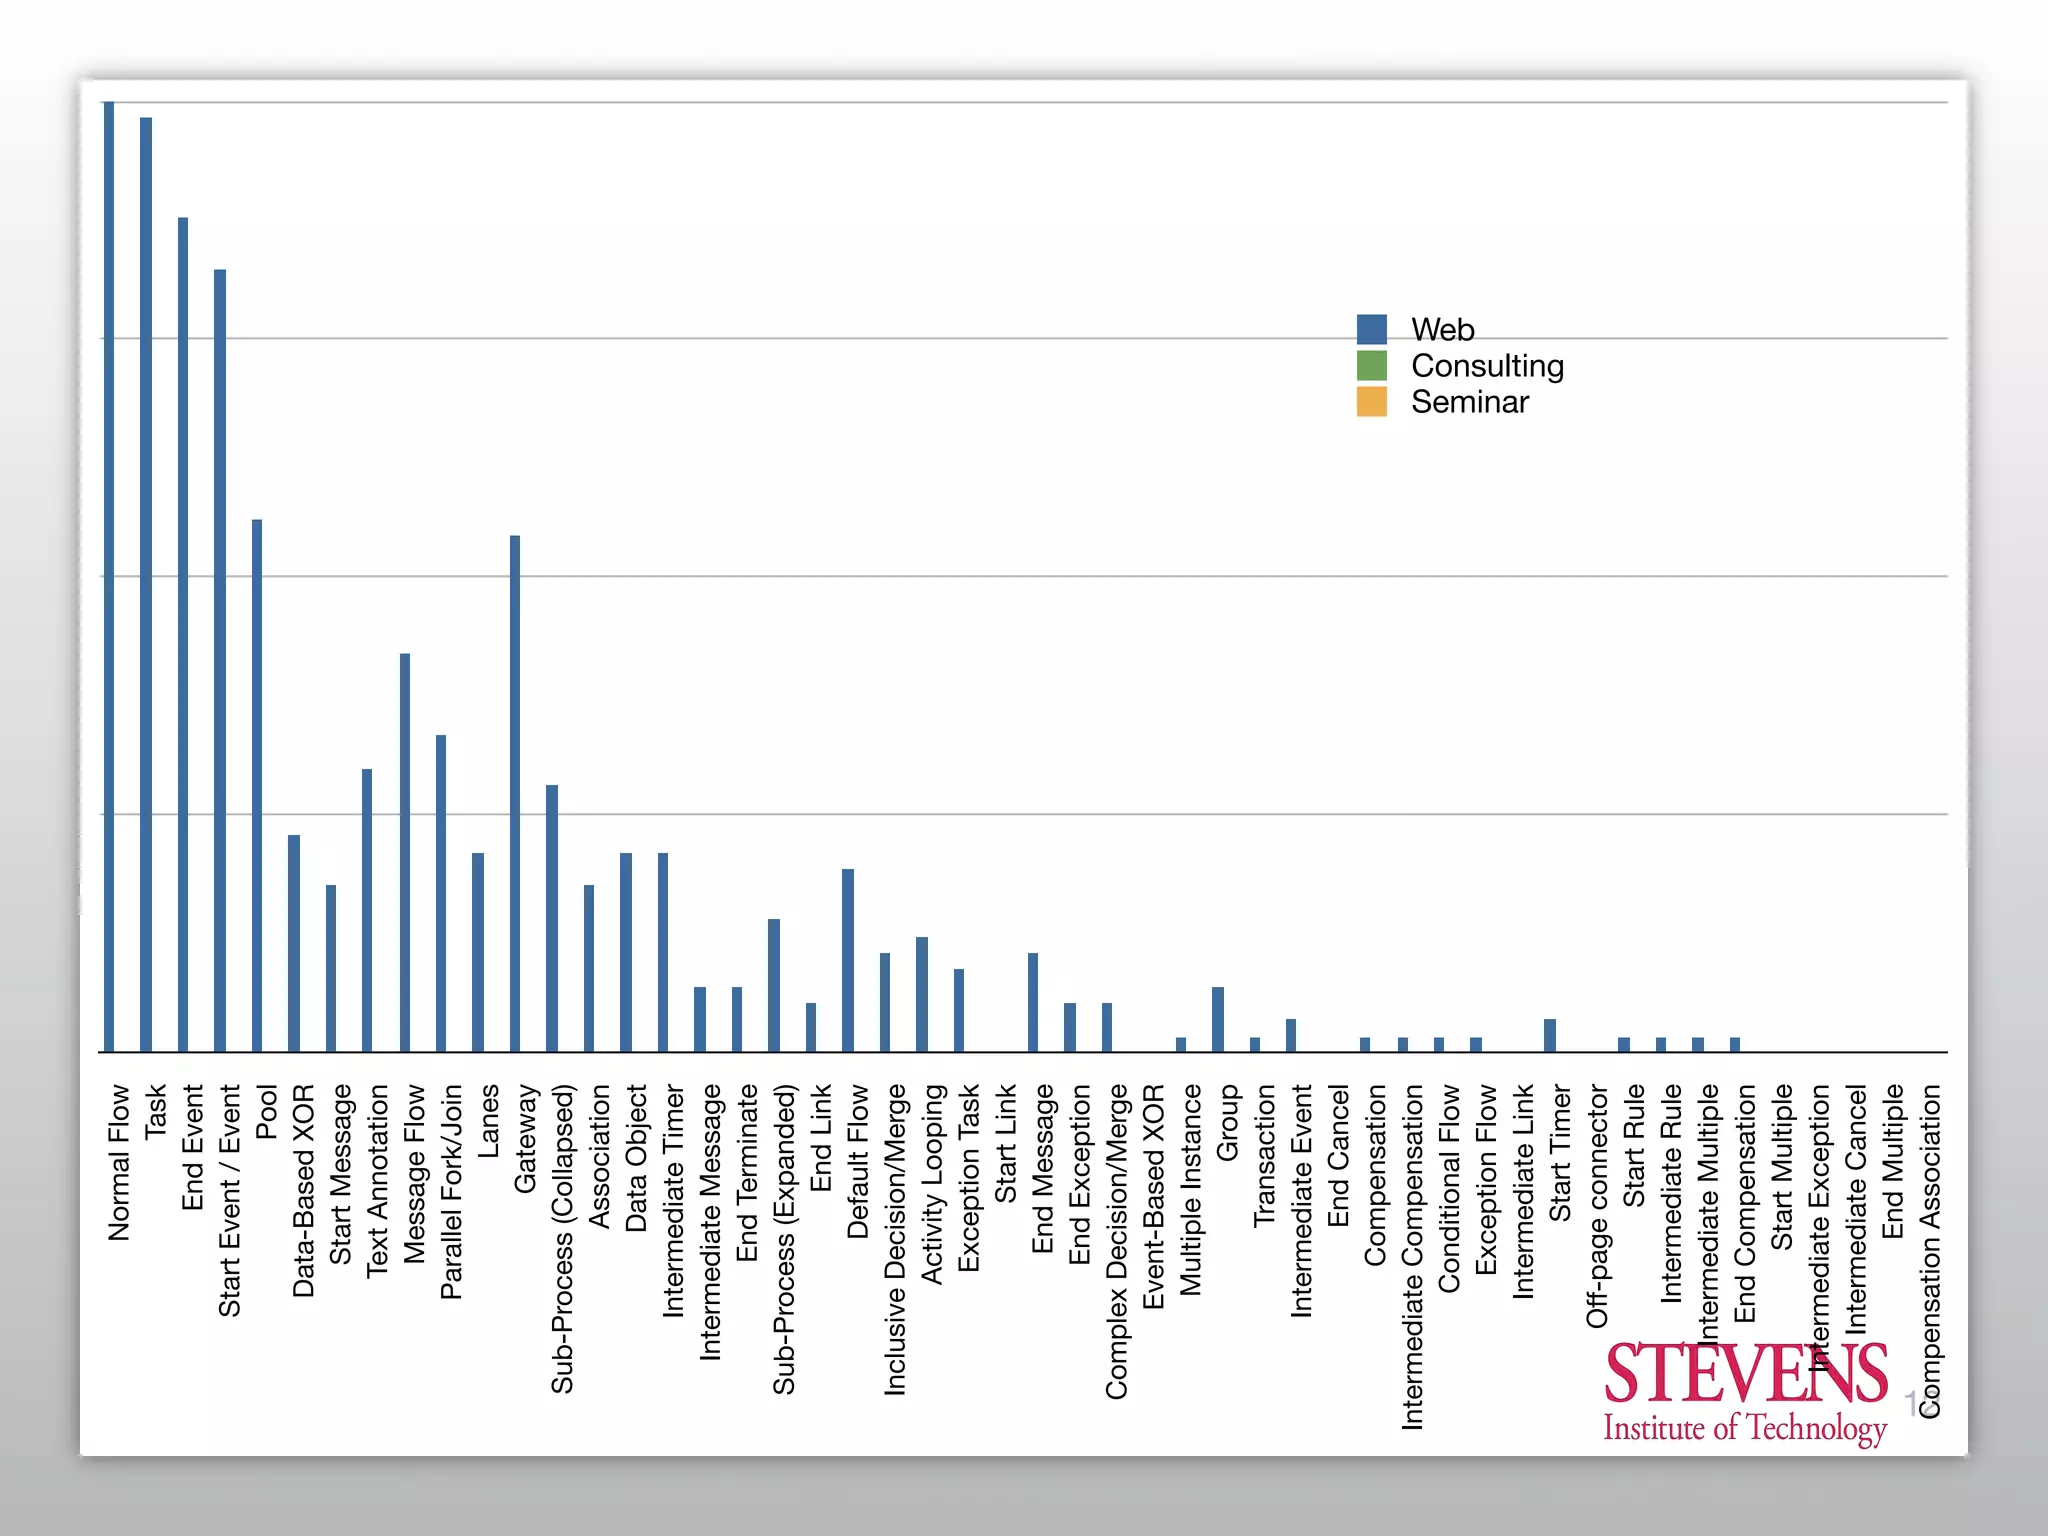Select the Consulting legend label
This screenshot has height=1536, width=2048.
1487,366
